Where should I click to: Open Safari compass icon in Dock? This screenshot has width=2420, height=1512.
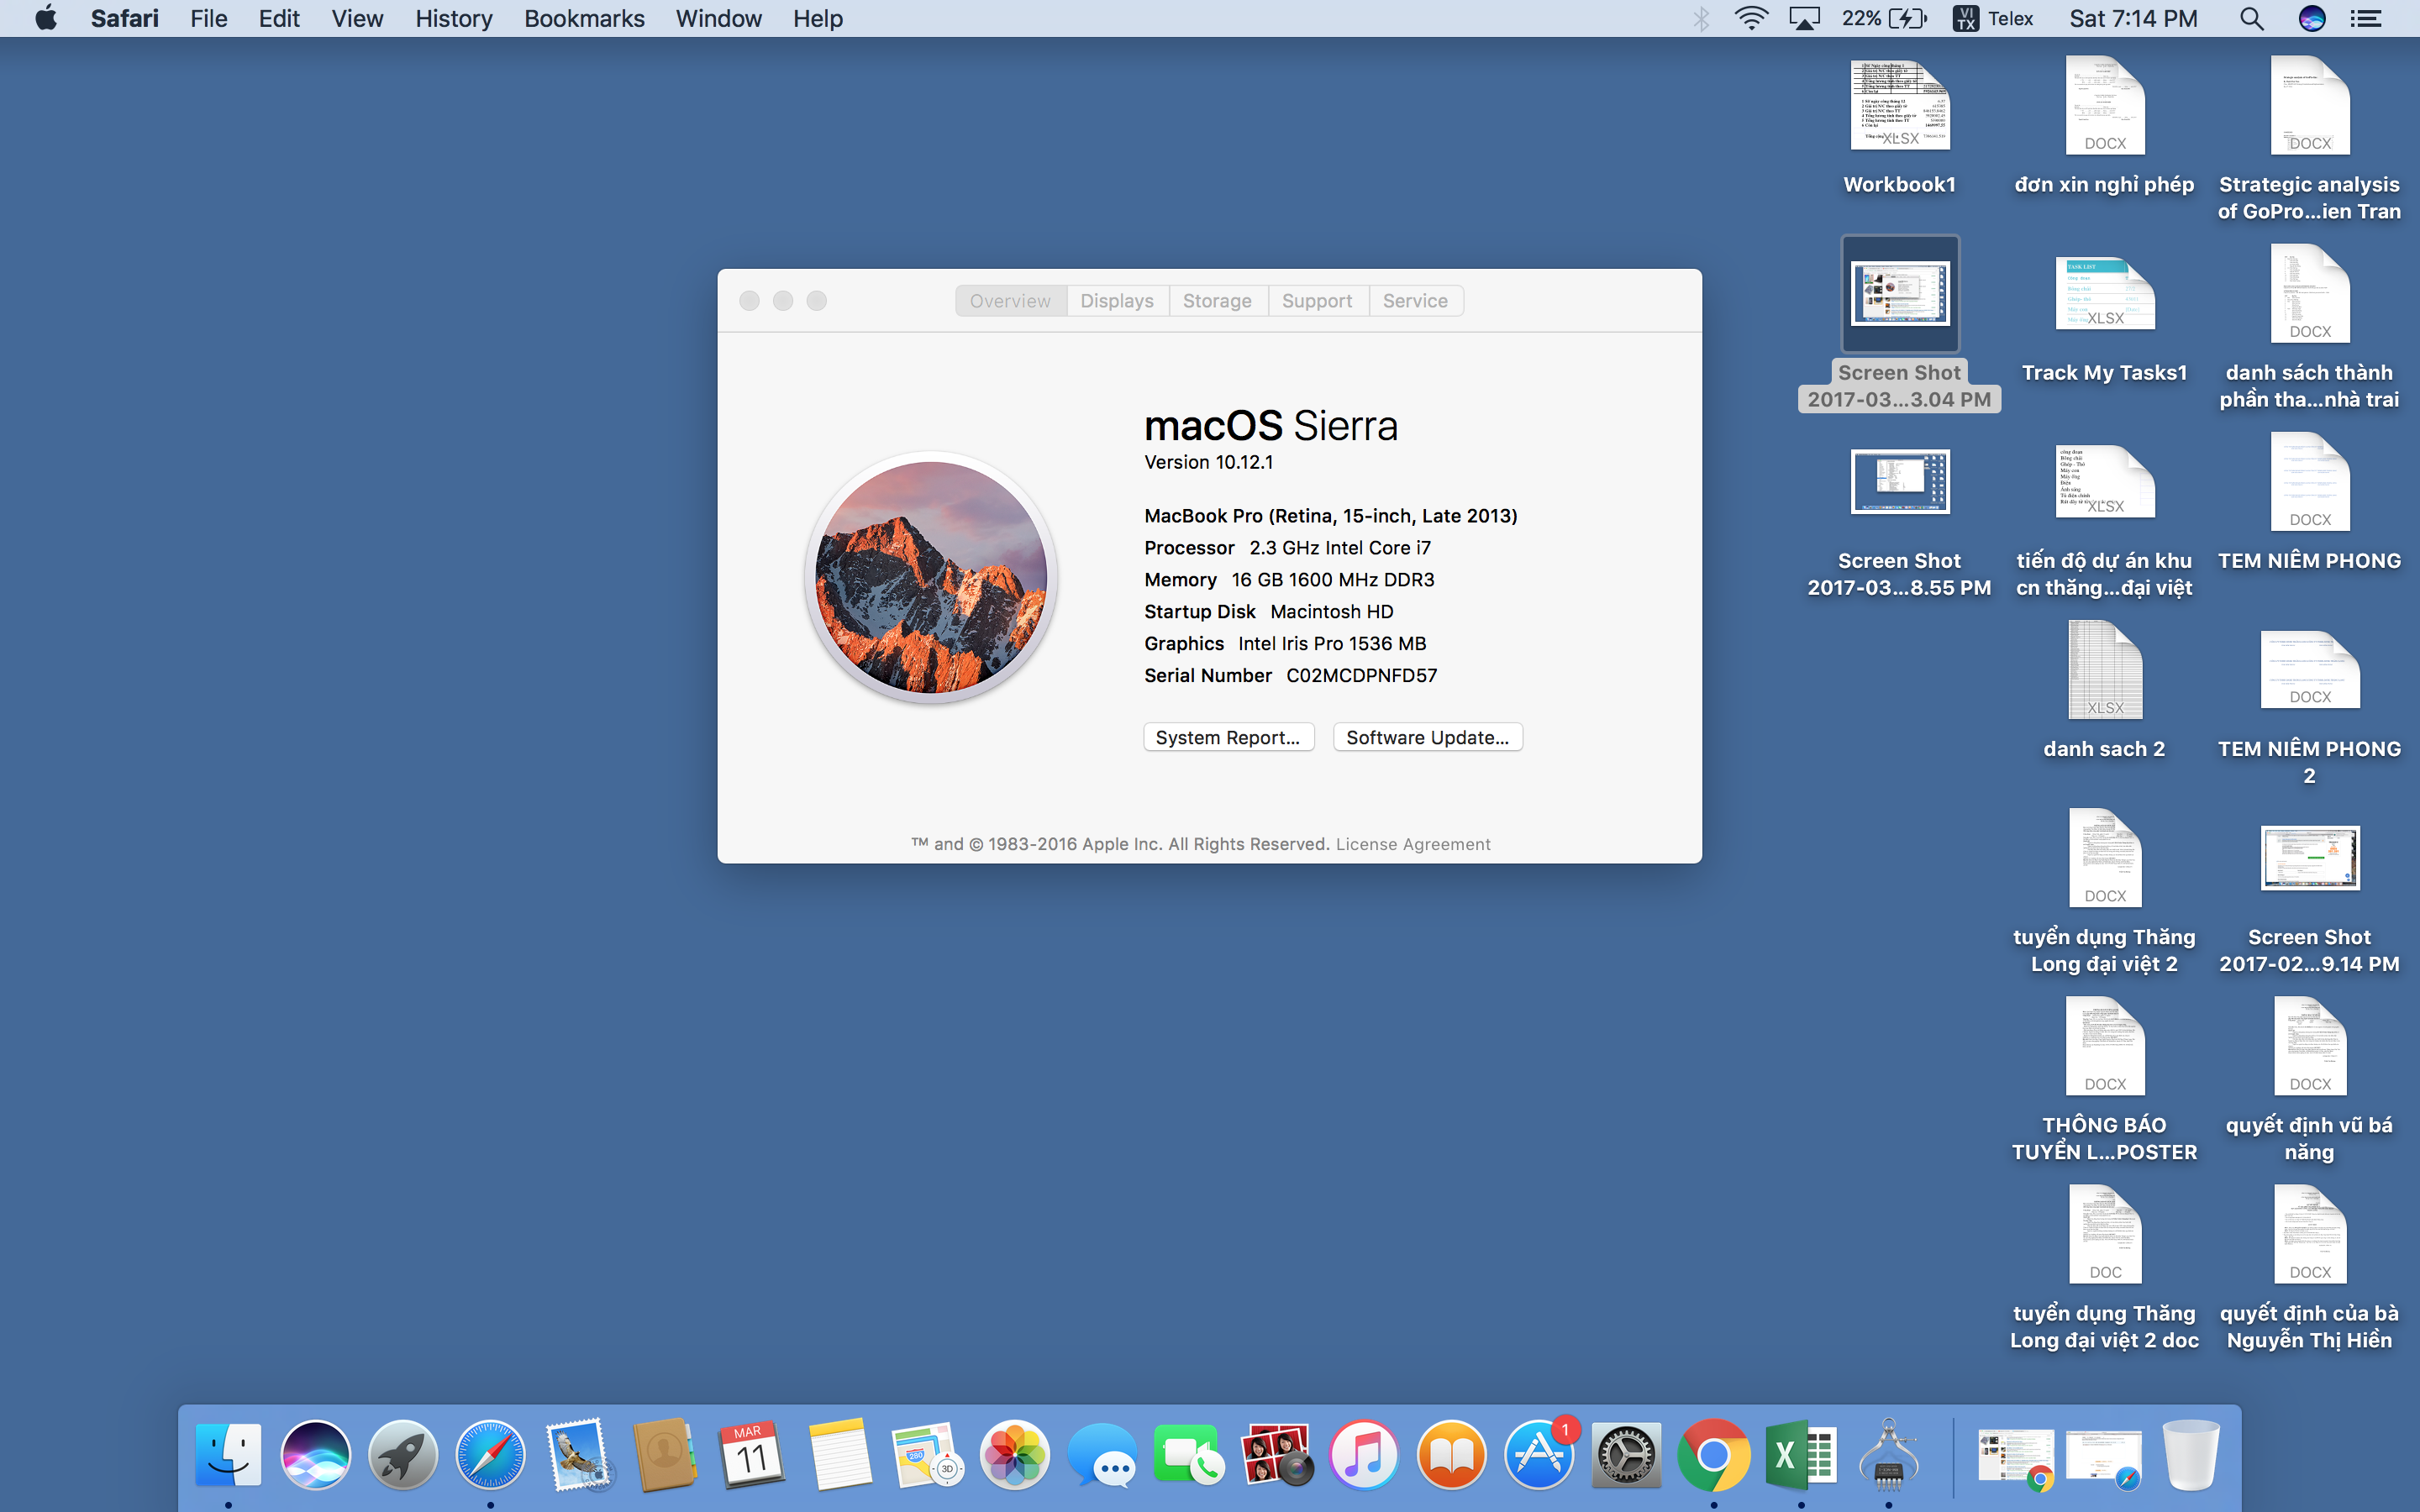tap(490, 1455)
